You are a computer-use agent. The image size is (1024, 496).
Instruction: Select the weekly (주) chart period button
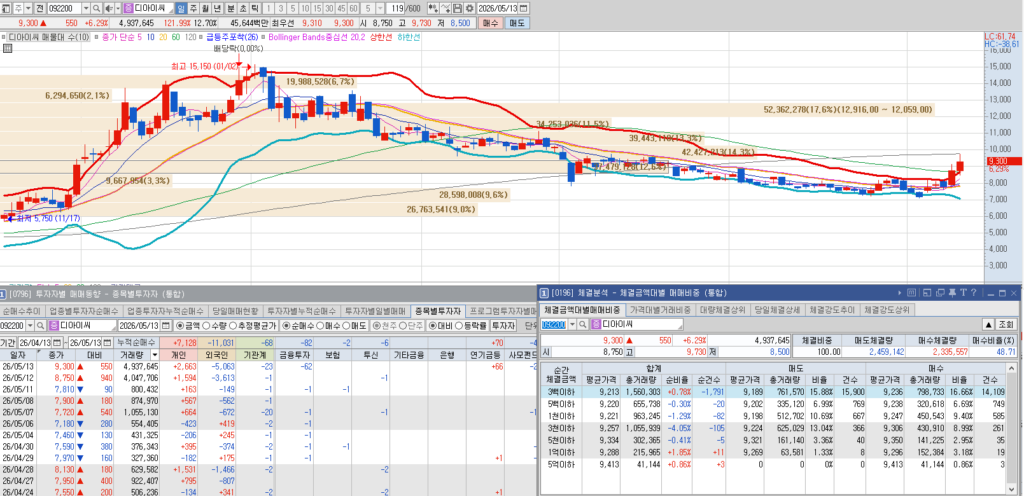point(193,8)
